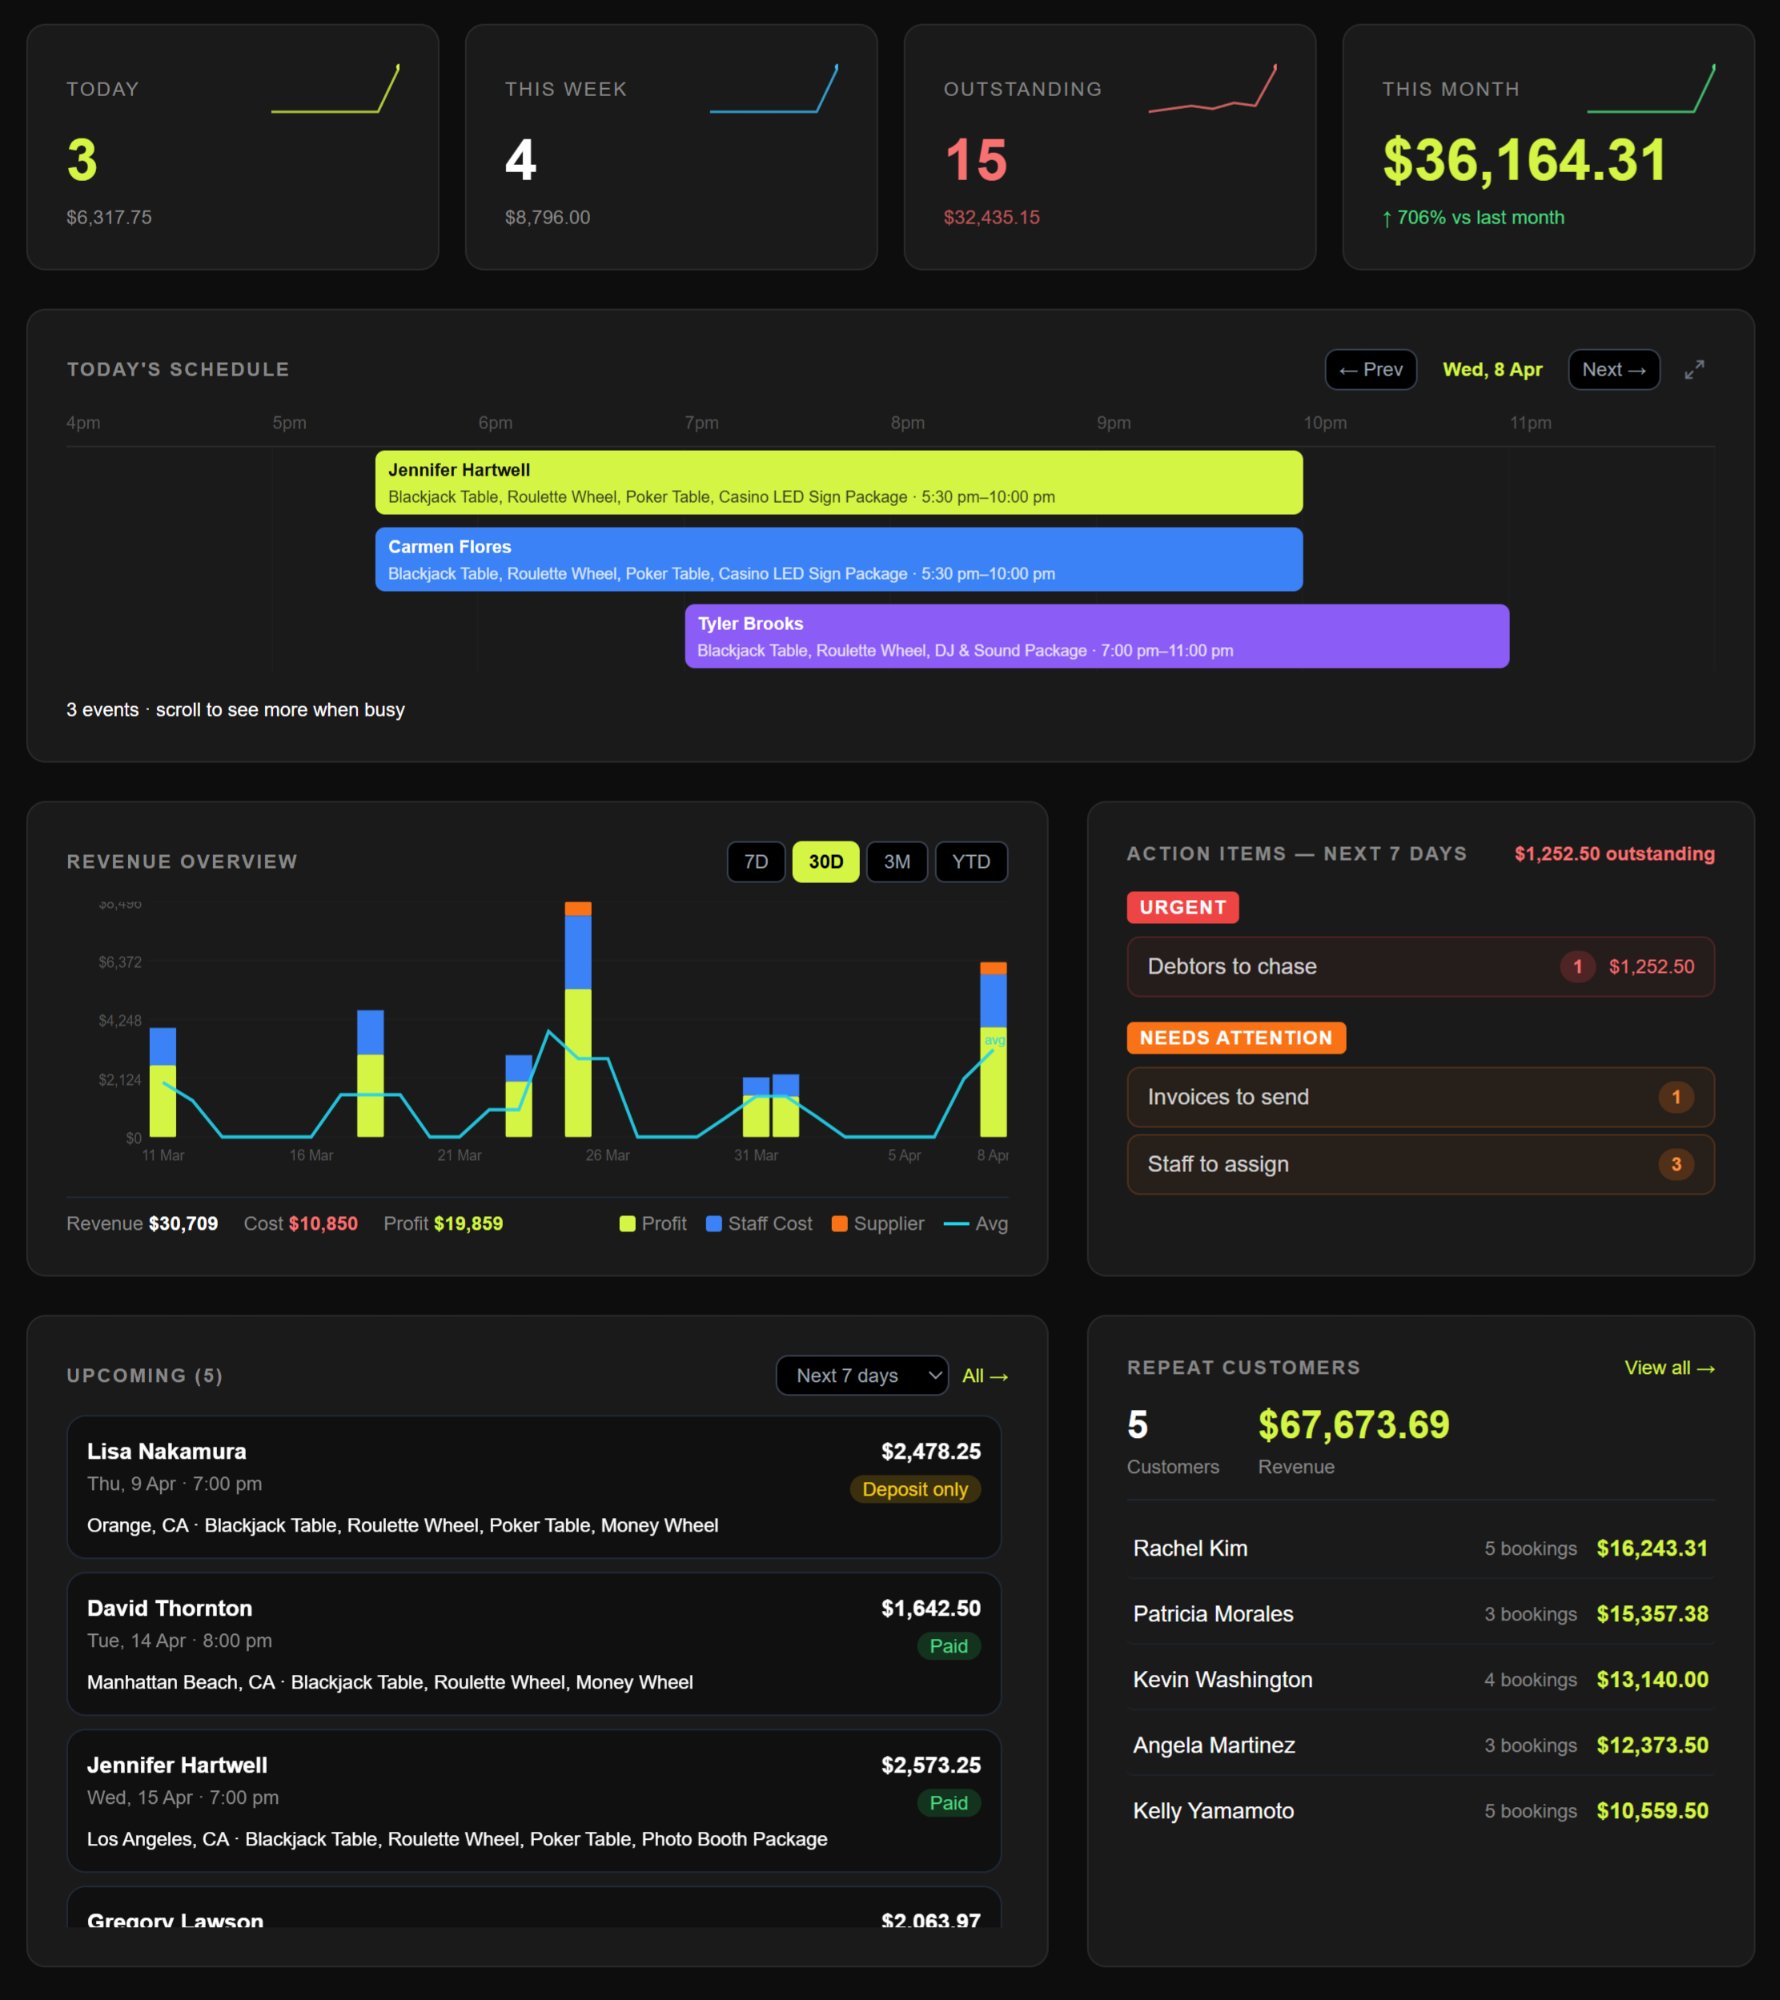The height and width of the screenshot is (2000, 1780).
Task: Toggle the Supplier series in the legend
Action: tap(877, 1223)
